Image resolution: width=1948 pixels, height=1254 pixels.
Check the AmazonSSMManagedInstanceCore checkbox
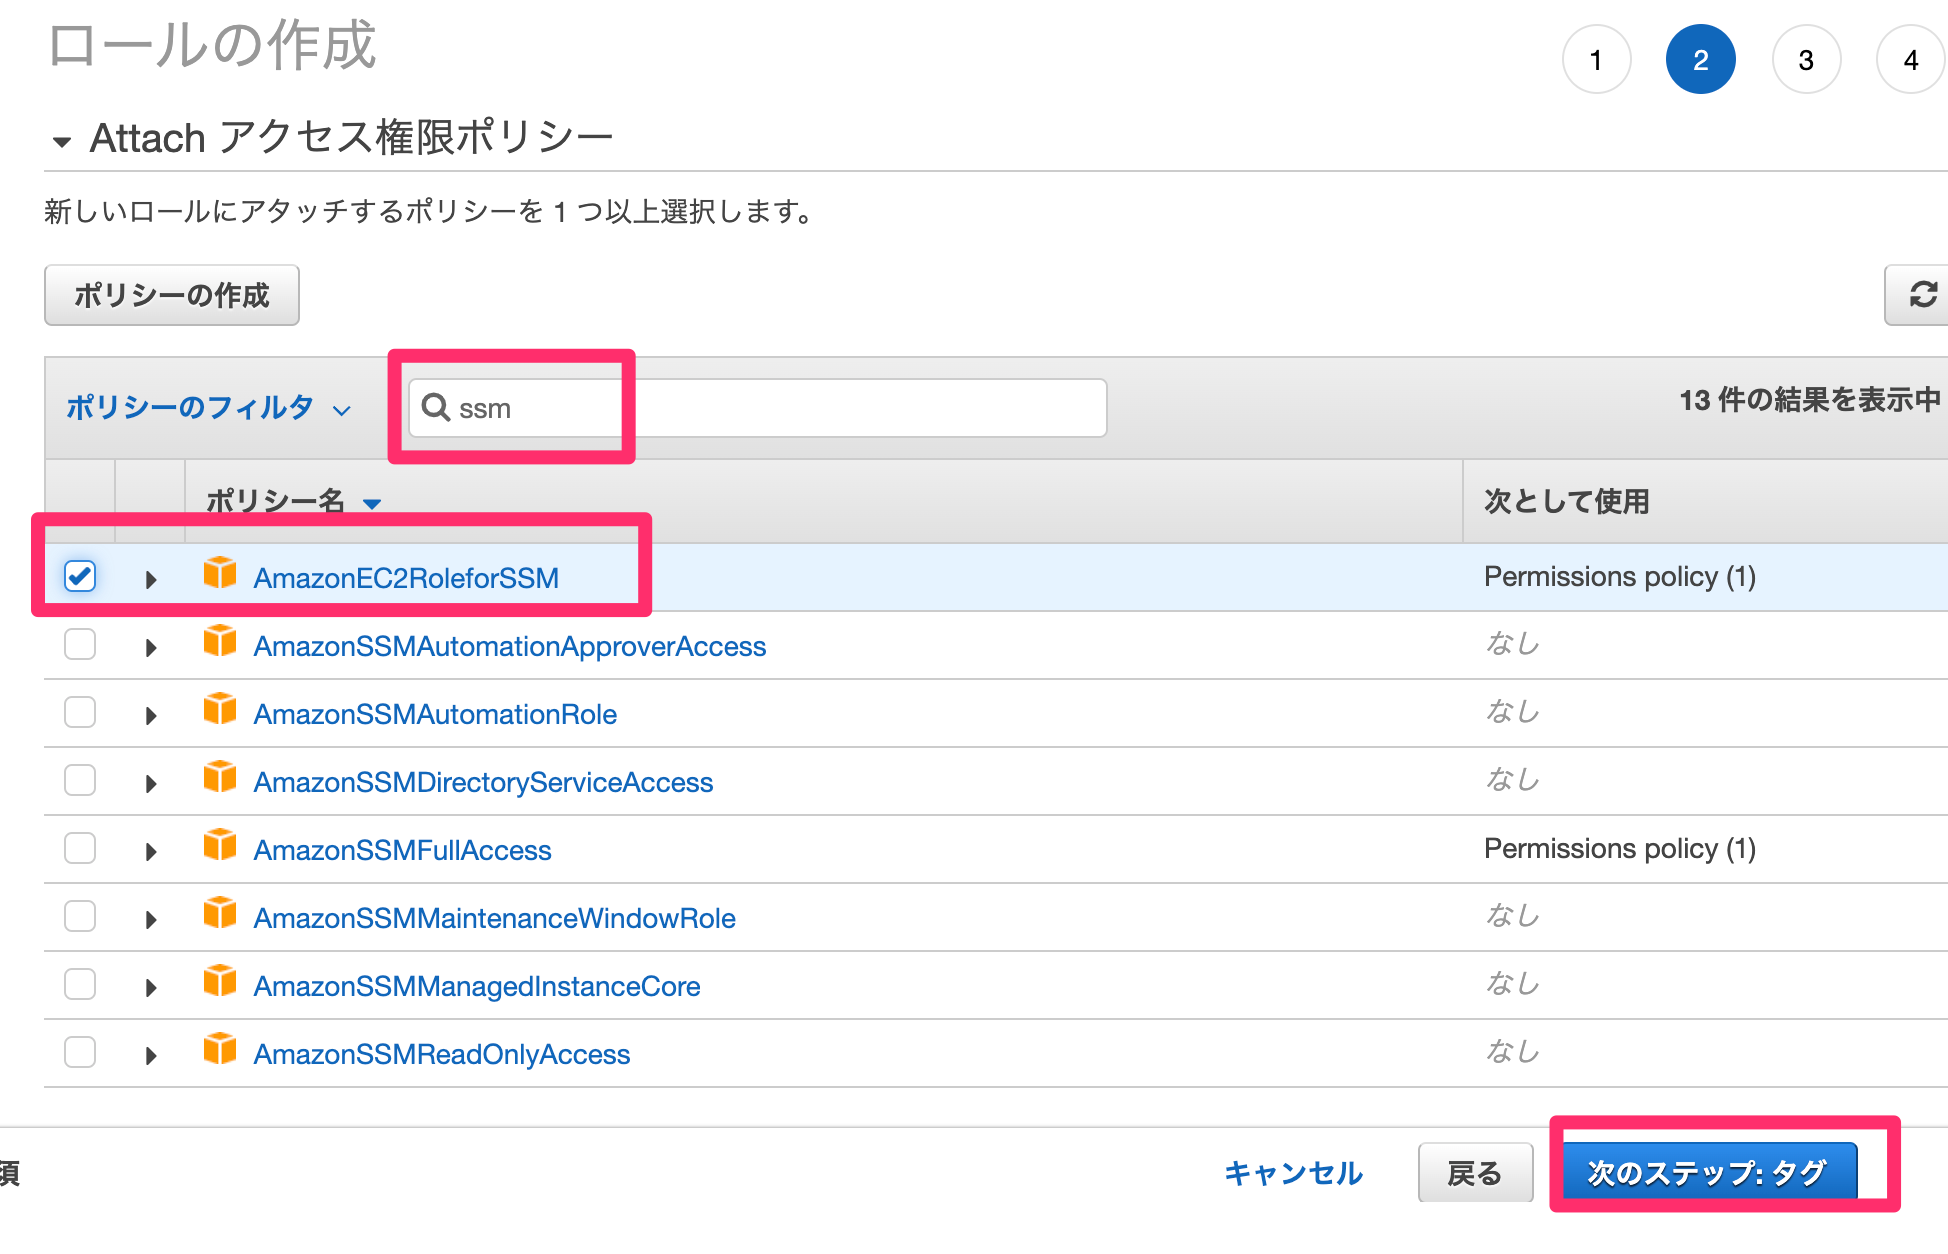tap(80, 984)
